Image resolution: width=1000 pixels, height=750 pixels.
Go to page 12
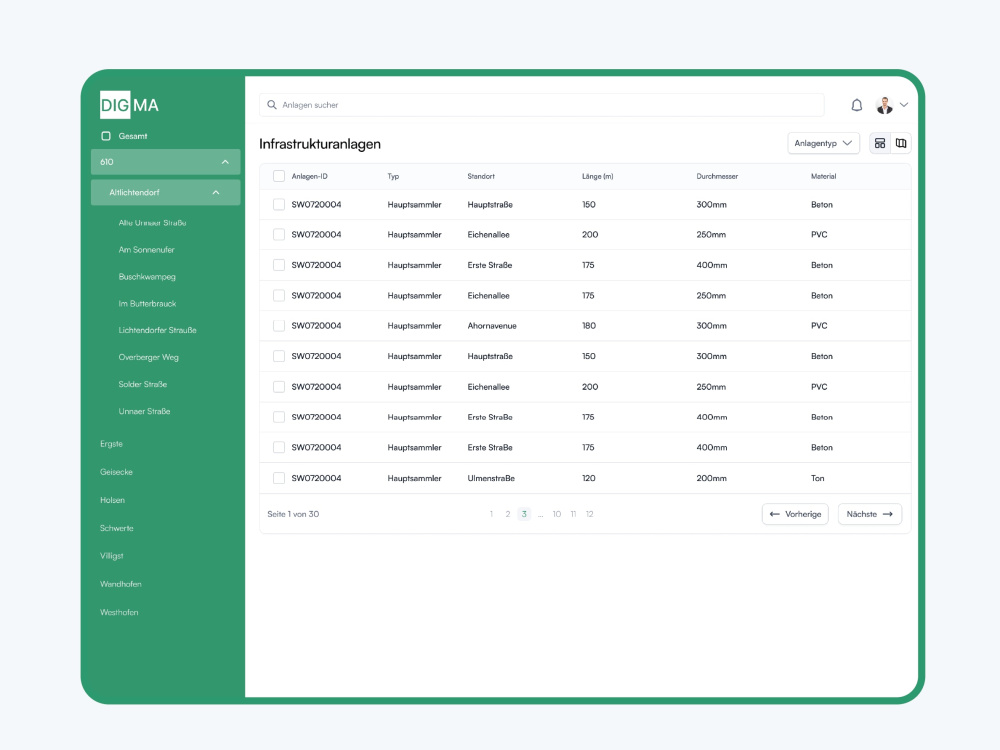point(590,514)
